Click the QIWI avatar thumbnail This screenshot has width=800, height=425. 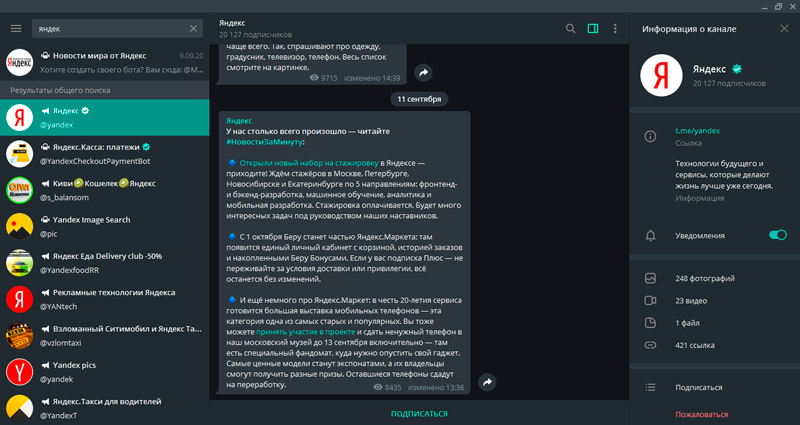[19, 190]
